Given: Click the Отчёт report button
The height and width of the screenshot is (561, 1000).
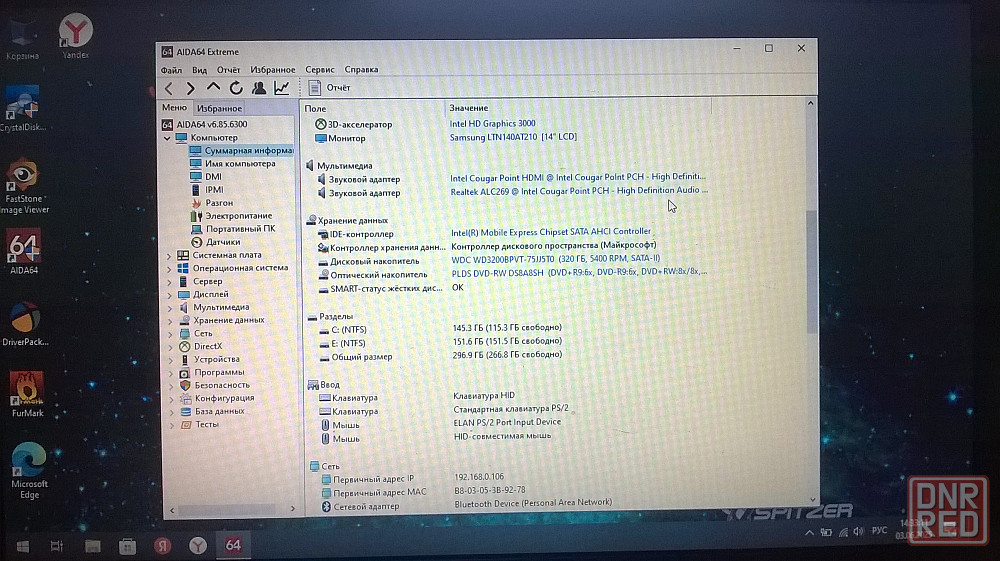Looking at the screenshot, I should tap(329, 88).
